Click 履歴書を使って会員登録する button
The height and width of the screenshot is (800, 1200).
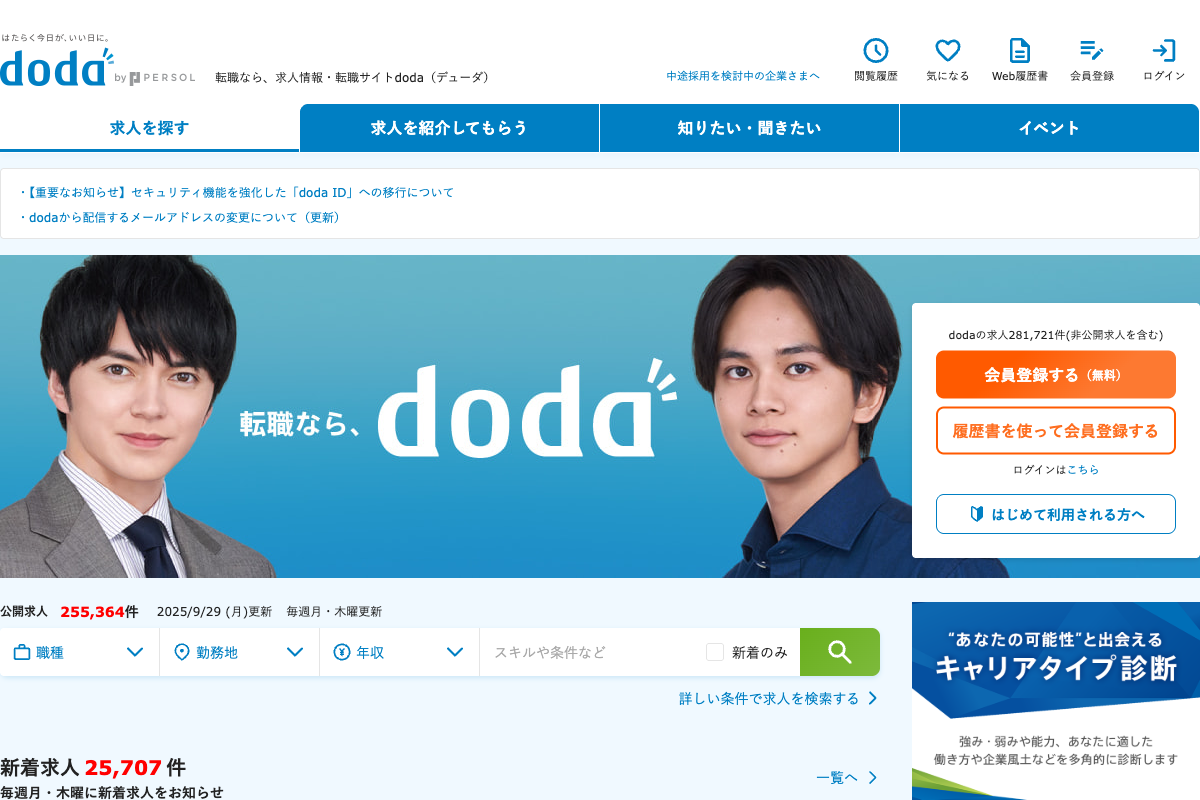coord(1056,431)
